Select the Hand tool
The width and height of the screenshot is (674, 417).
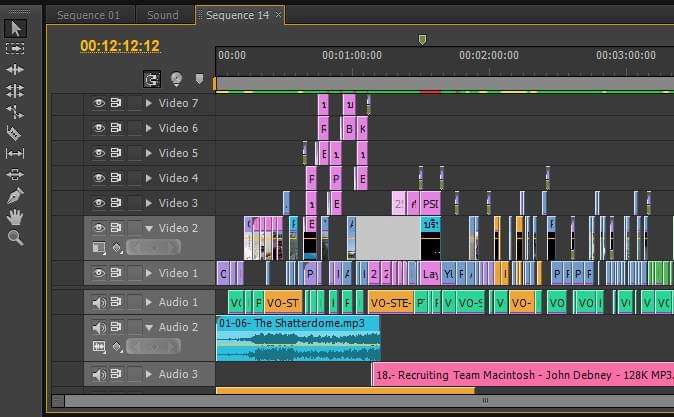[15, 217]
